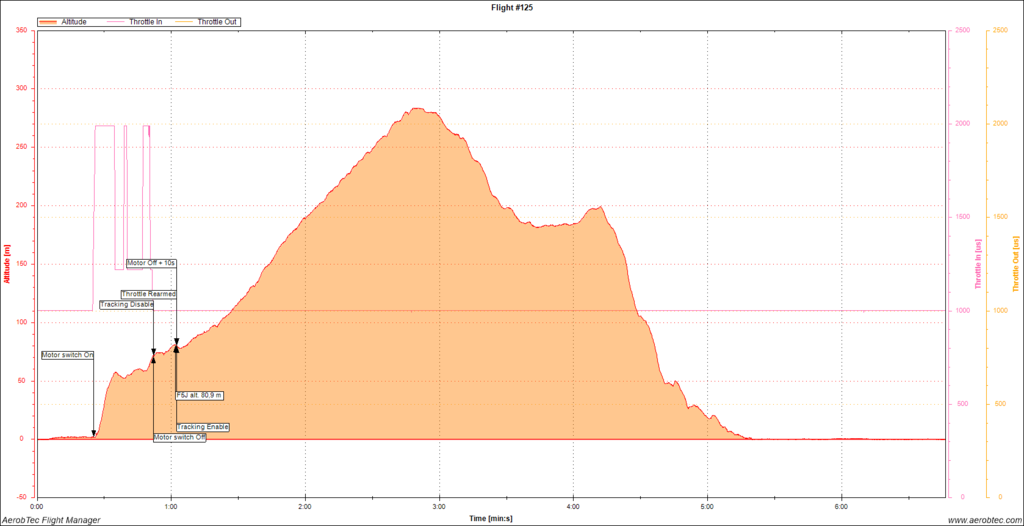Toggle the Throttle Out legend entry

(218, 21)
